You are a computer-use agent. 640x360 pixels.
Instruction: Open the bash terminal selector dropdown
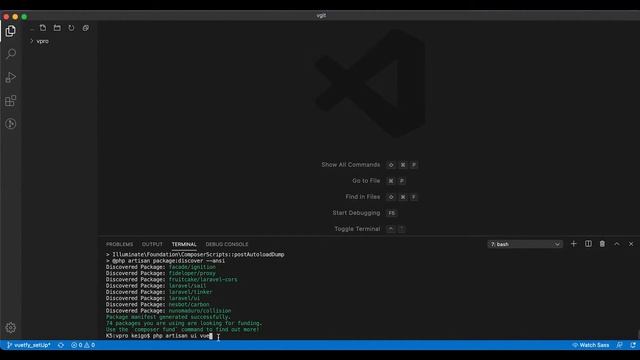coord(525,244)
